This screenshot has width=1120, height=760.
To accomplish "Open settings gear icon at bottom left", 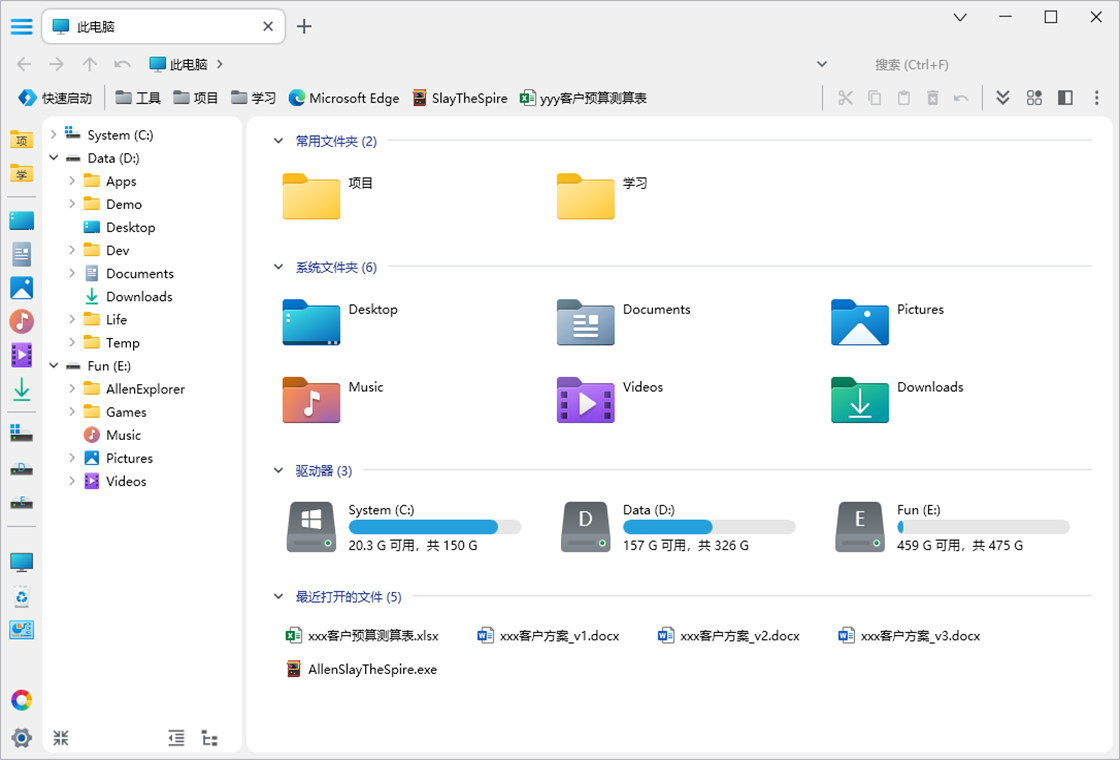I will click(x=21, y=737).
